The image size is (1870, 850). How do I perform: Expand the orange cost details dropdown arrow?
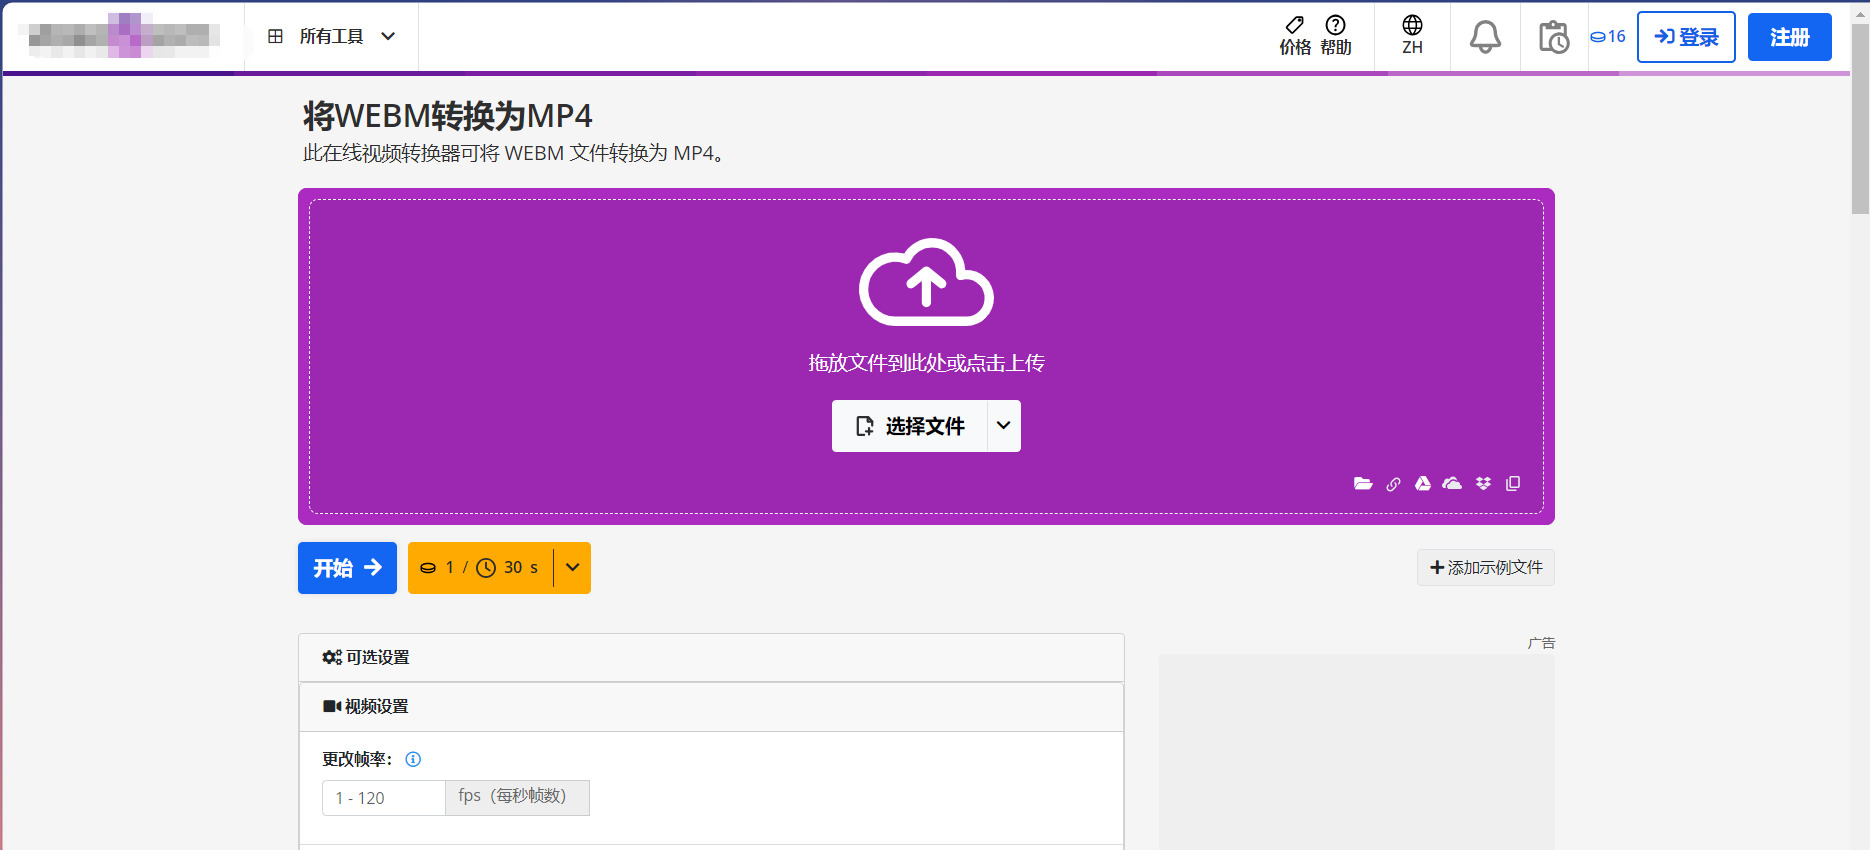click(x=572, y=568)
